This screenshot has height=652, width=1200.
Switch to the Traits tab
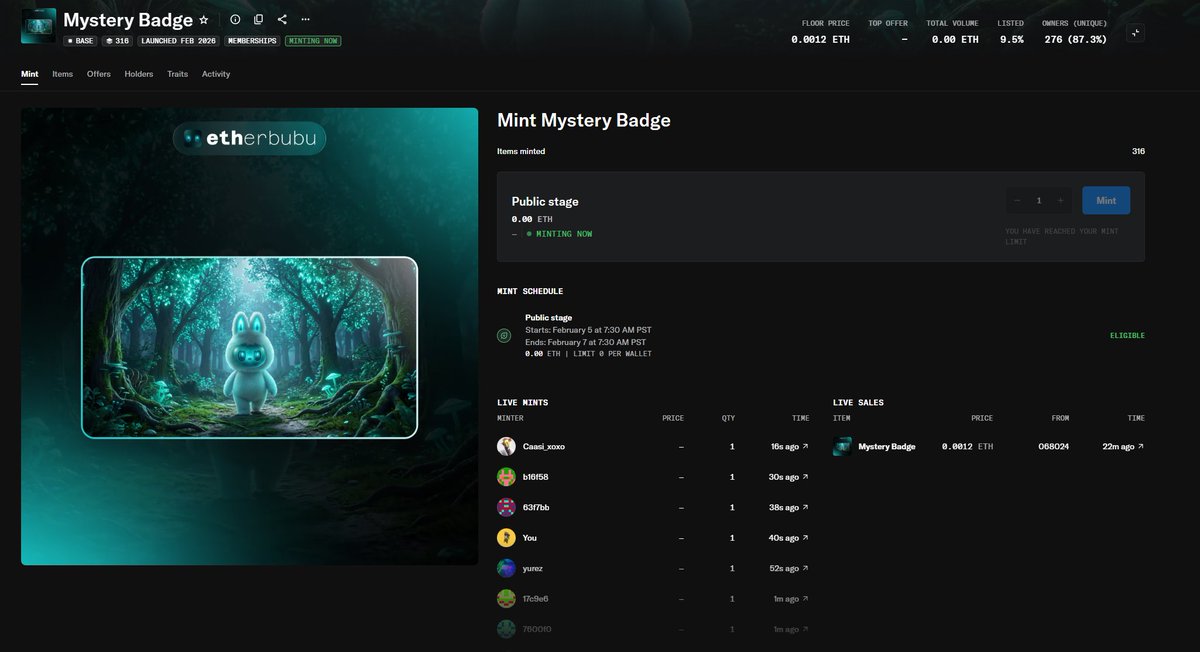pyautogui.click(x=178, y=74)
